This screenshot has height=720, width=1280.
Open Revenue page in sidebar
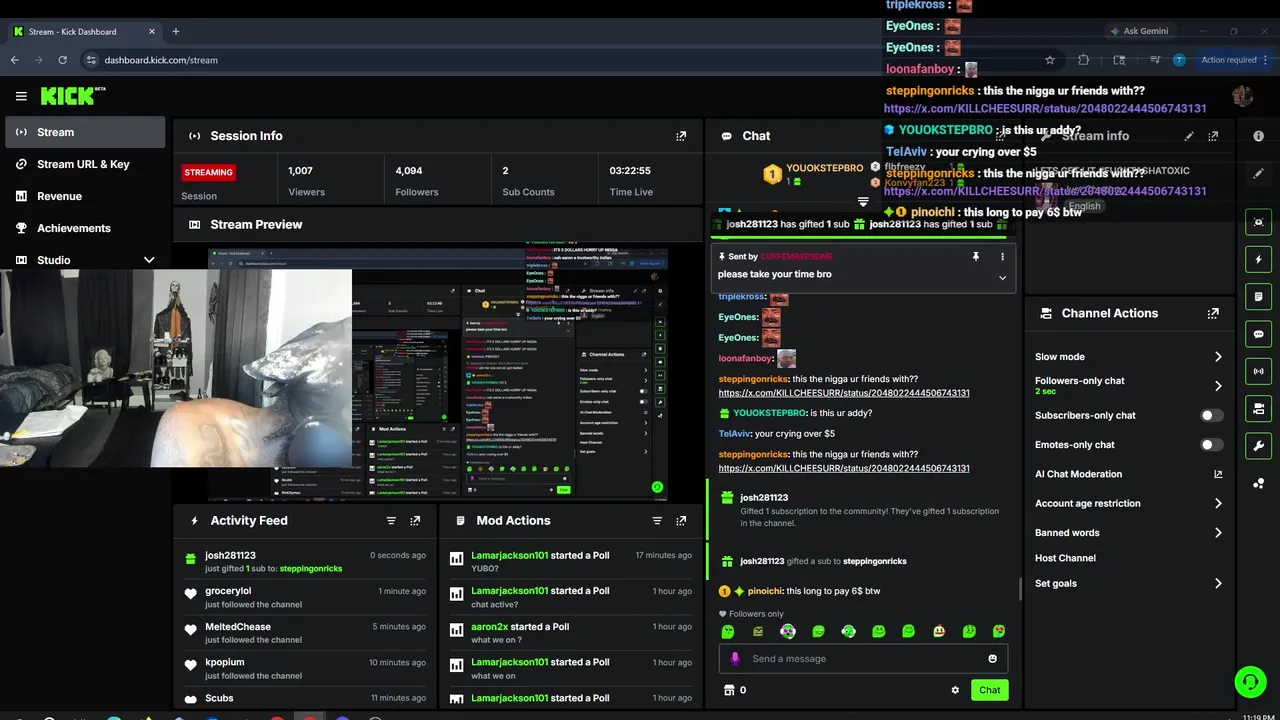coord(85,196)
